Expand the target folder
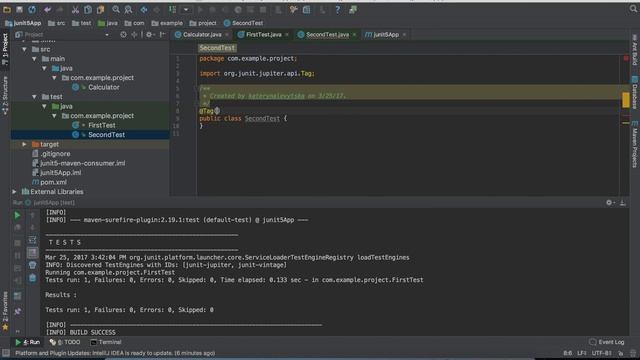 pos(24,144)
